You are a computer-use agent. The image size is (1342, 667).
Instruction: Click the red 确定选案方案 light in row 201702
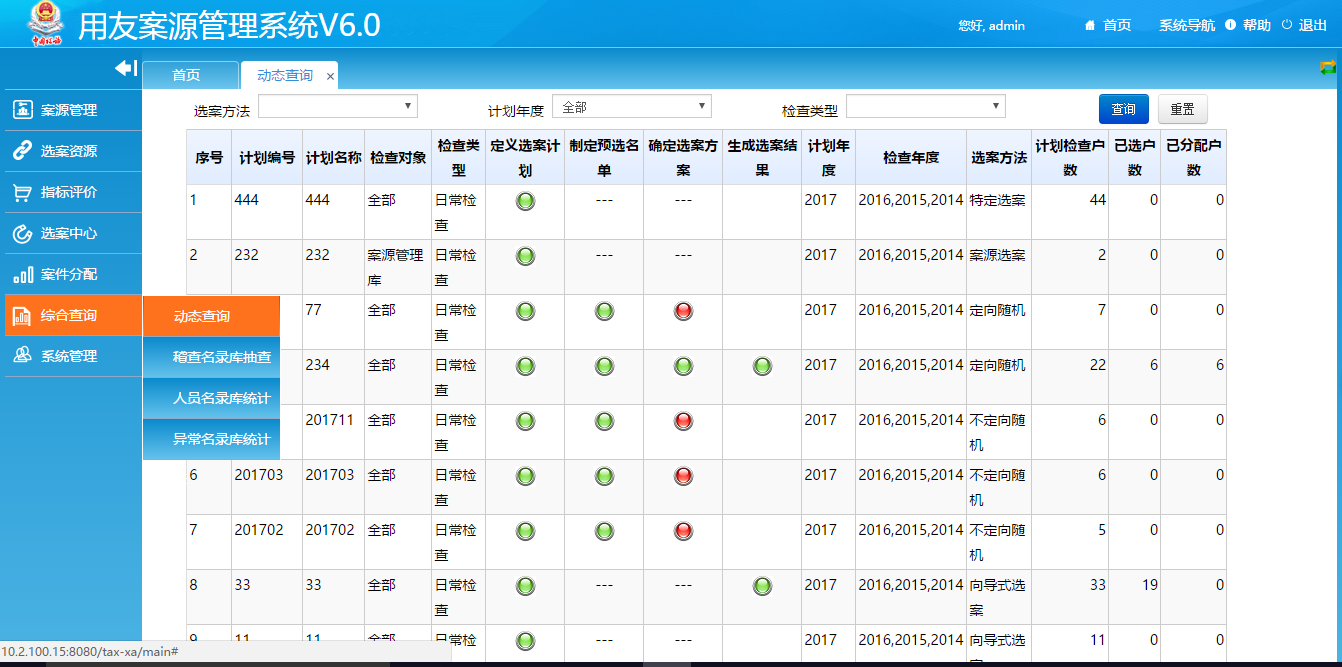coord(683,531)
